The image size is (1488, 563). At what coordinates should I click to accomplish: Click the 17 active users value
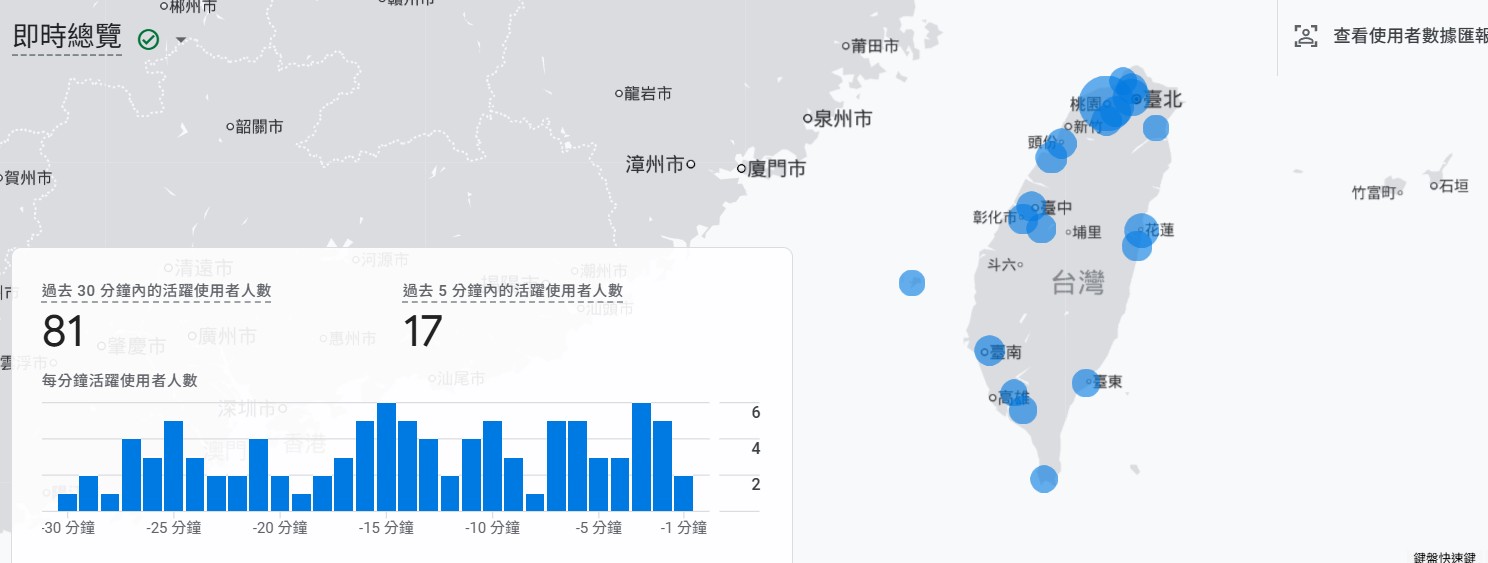[422, 332]
